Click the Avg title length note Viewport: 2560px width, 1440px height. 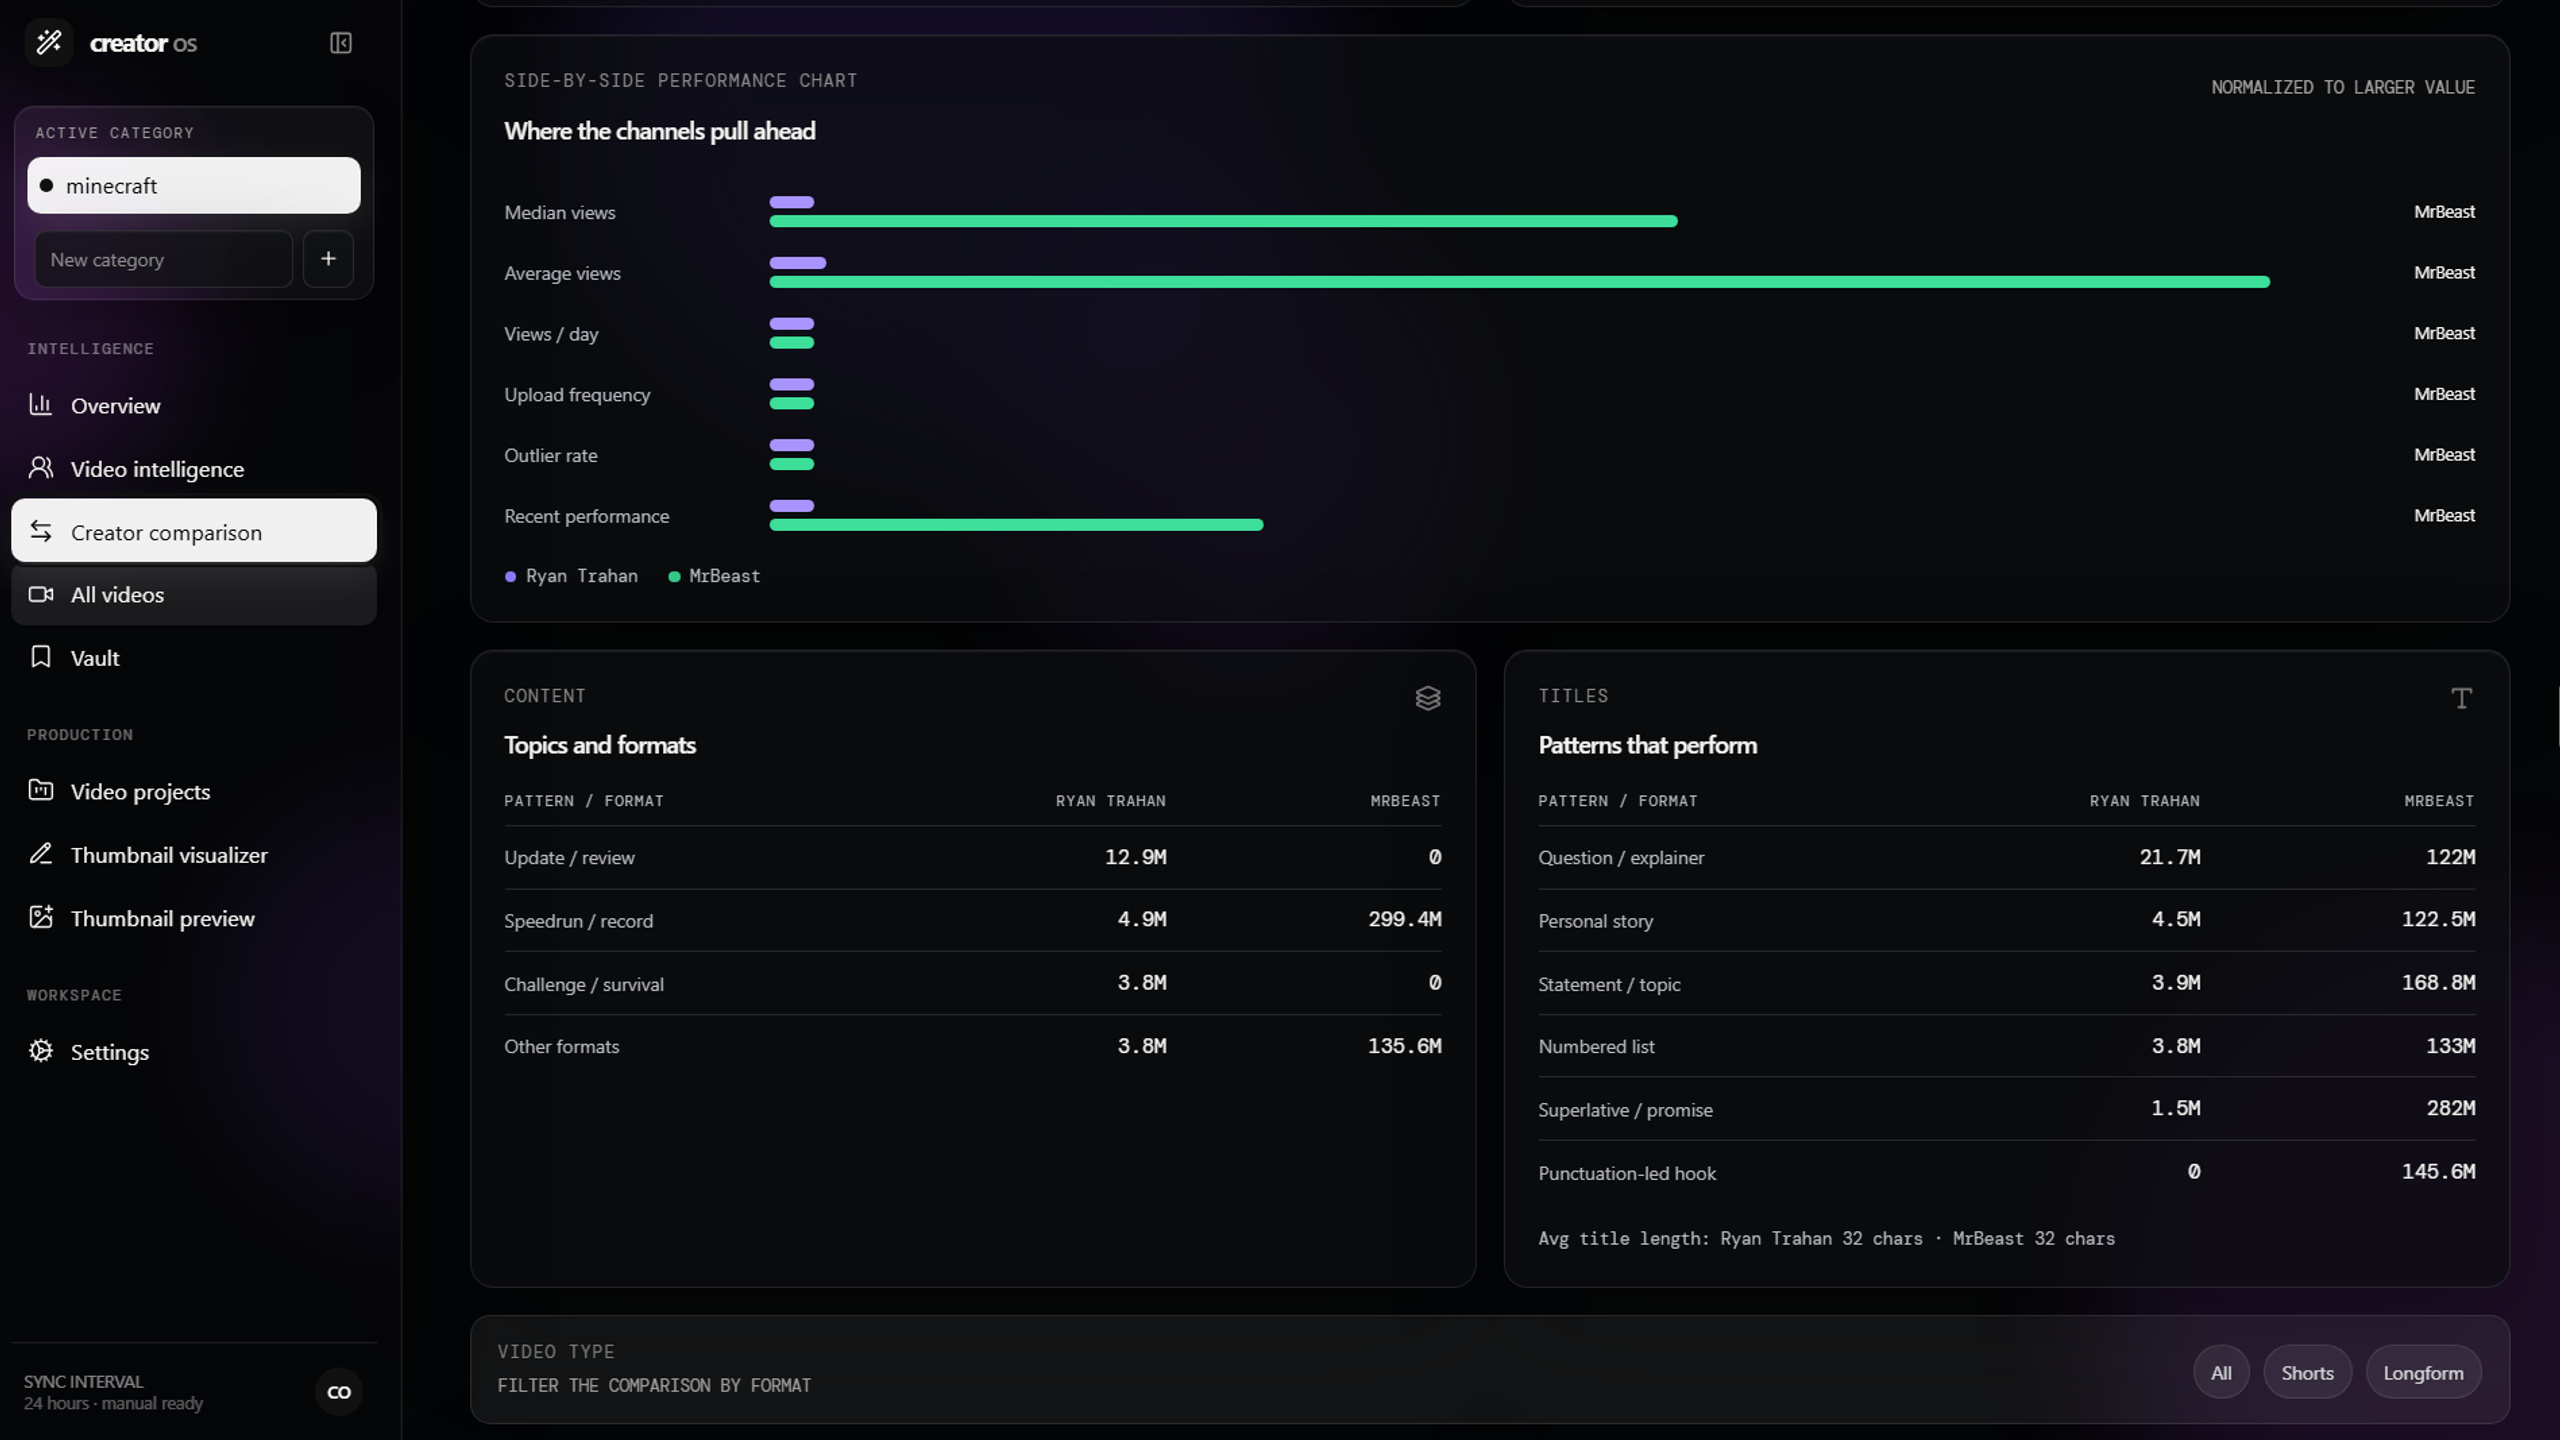[1826, 1238]
